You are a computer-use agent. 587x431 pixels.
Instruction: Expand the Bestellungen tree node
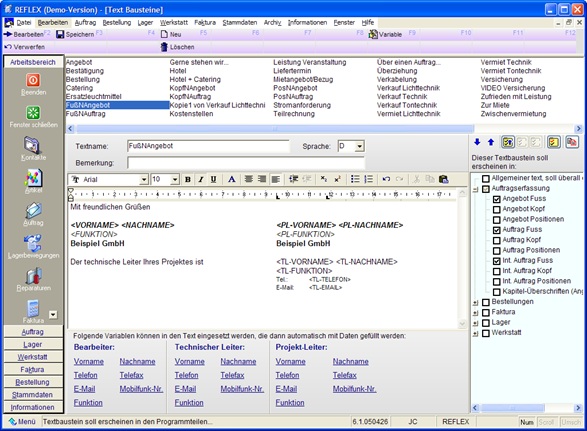click(475, 303)
